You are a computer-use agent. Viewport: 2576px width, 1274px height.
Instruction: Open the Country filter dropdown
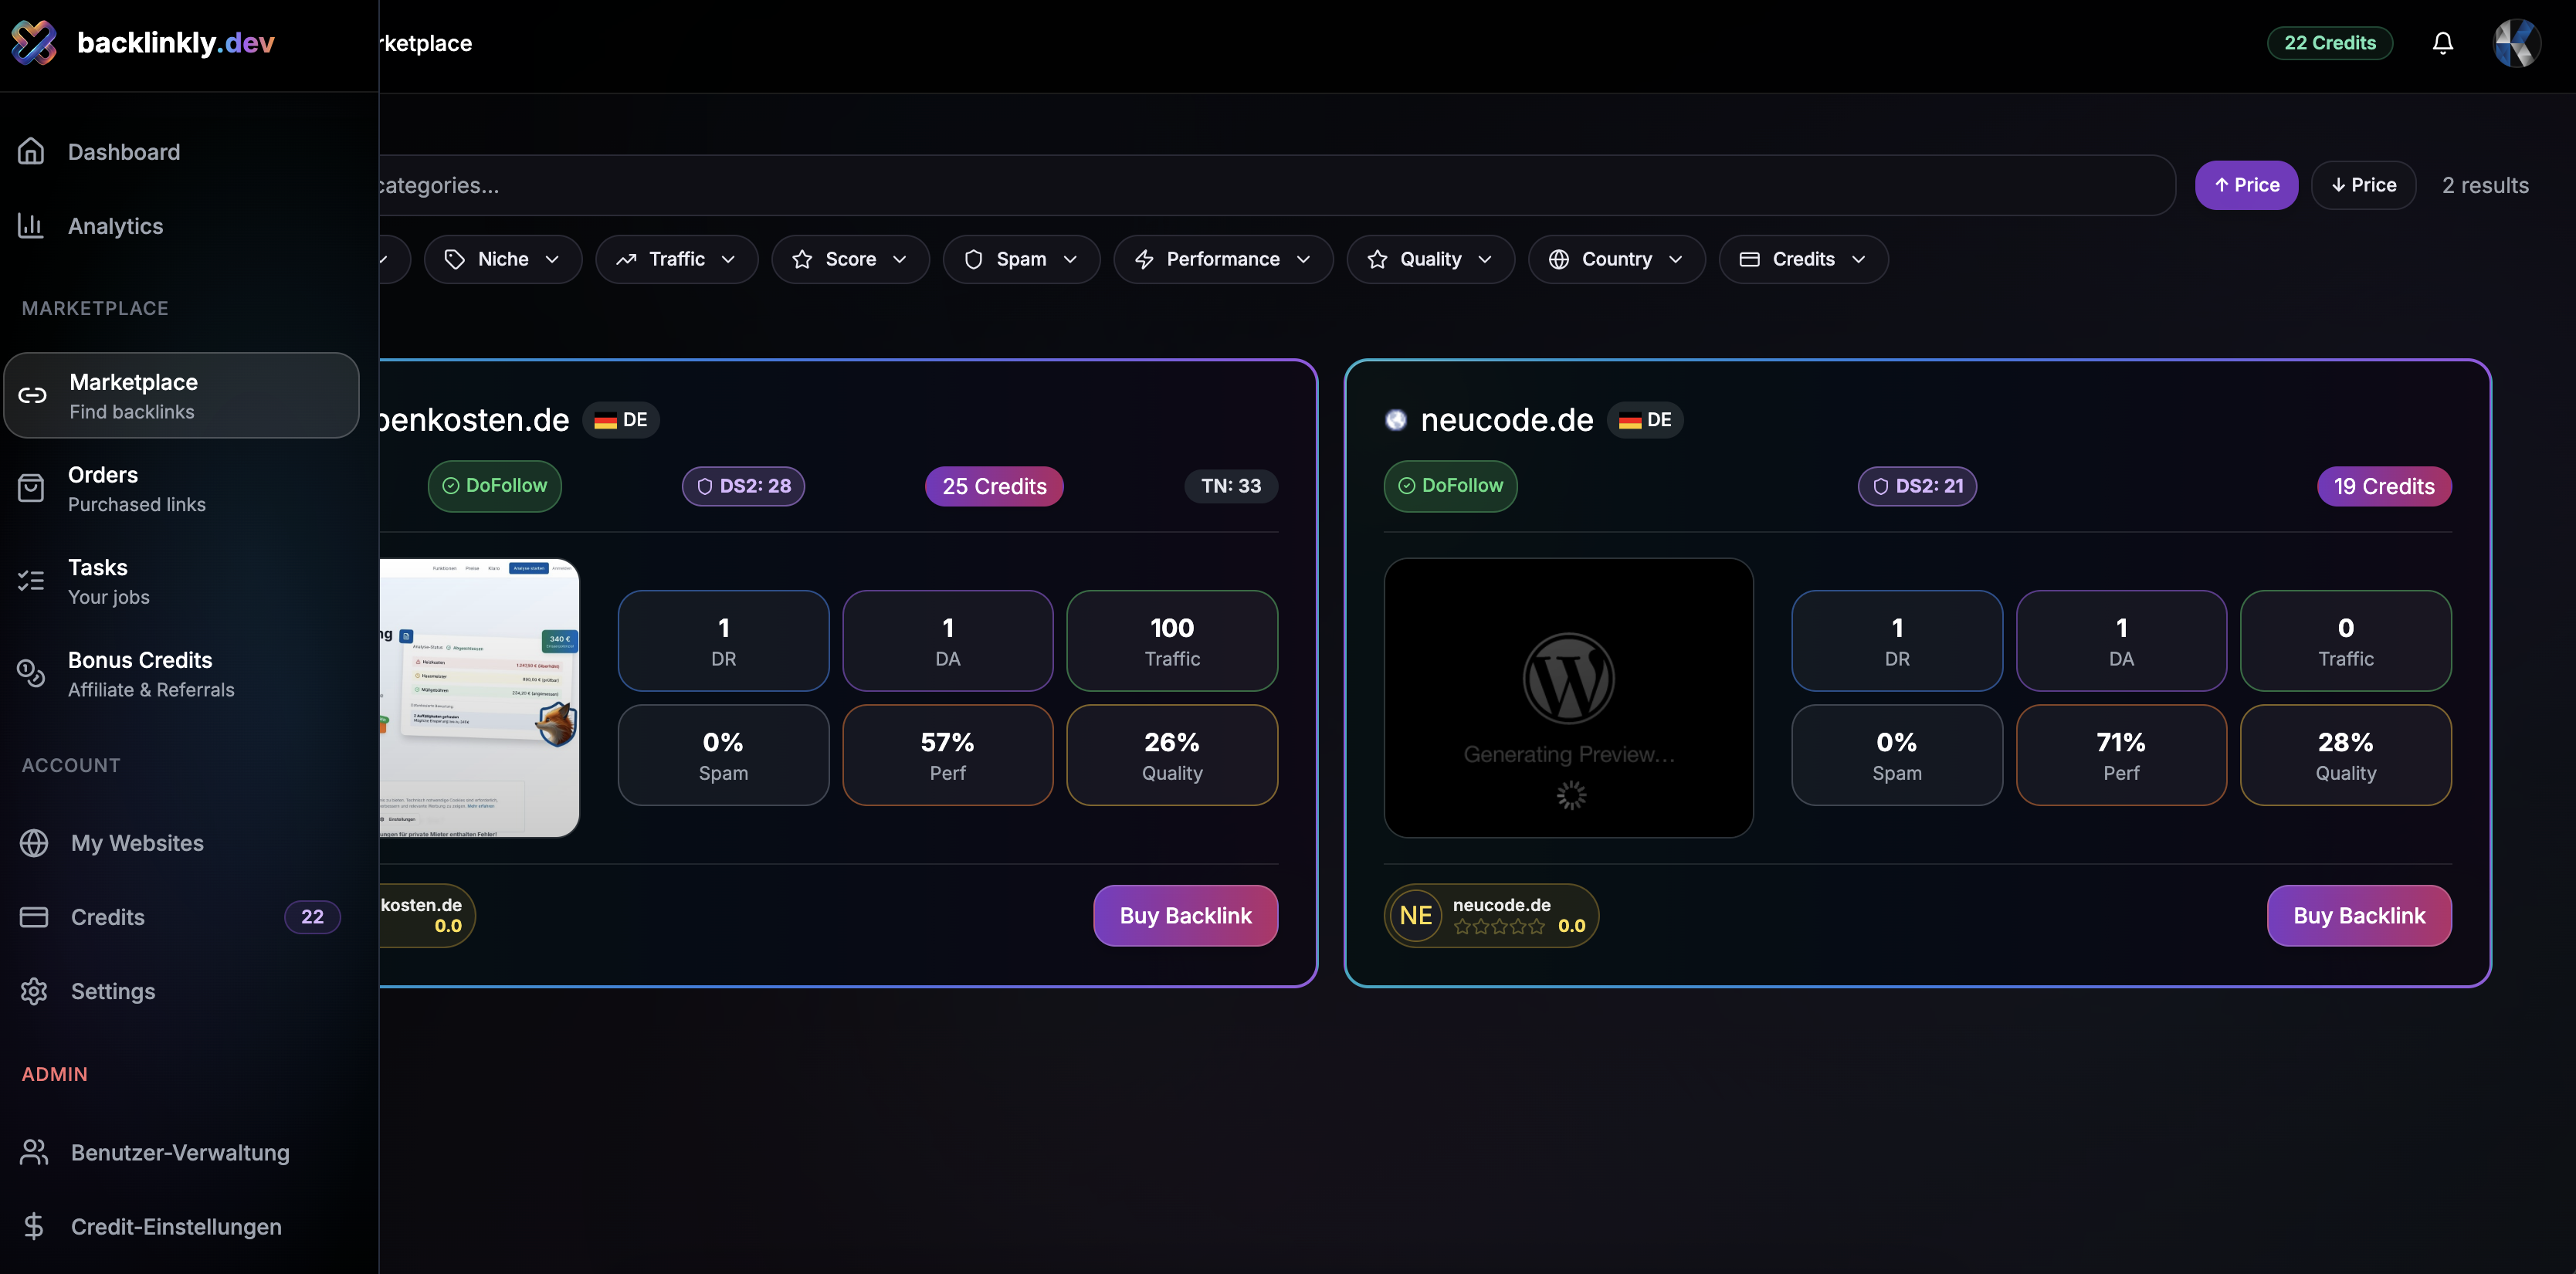pyautogui.click(x=1616, y=259)
